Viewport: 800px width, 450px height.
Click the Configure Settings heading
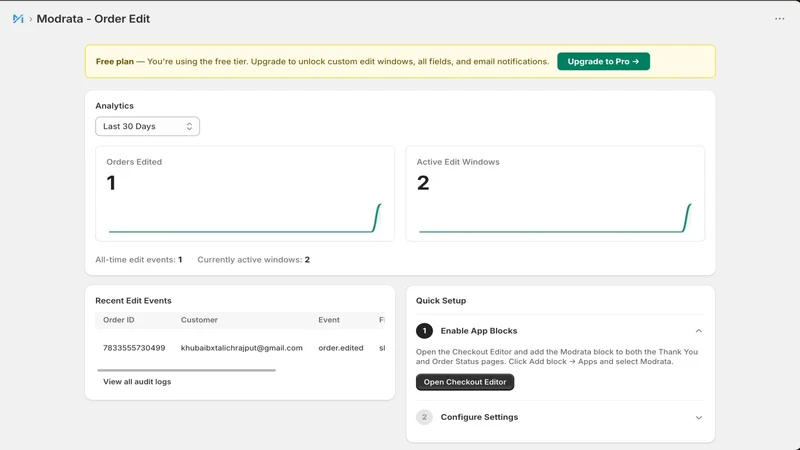(x=479, y=417)
